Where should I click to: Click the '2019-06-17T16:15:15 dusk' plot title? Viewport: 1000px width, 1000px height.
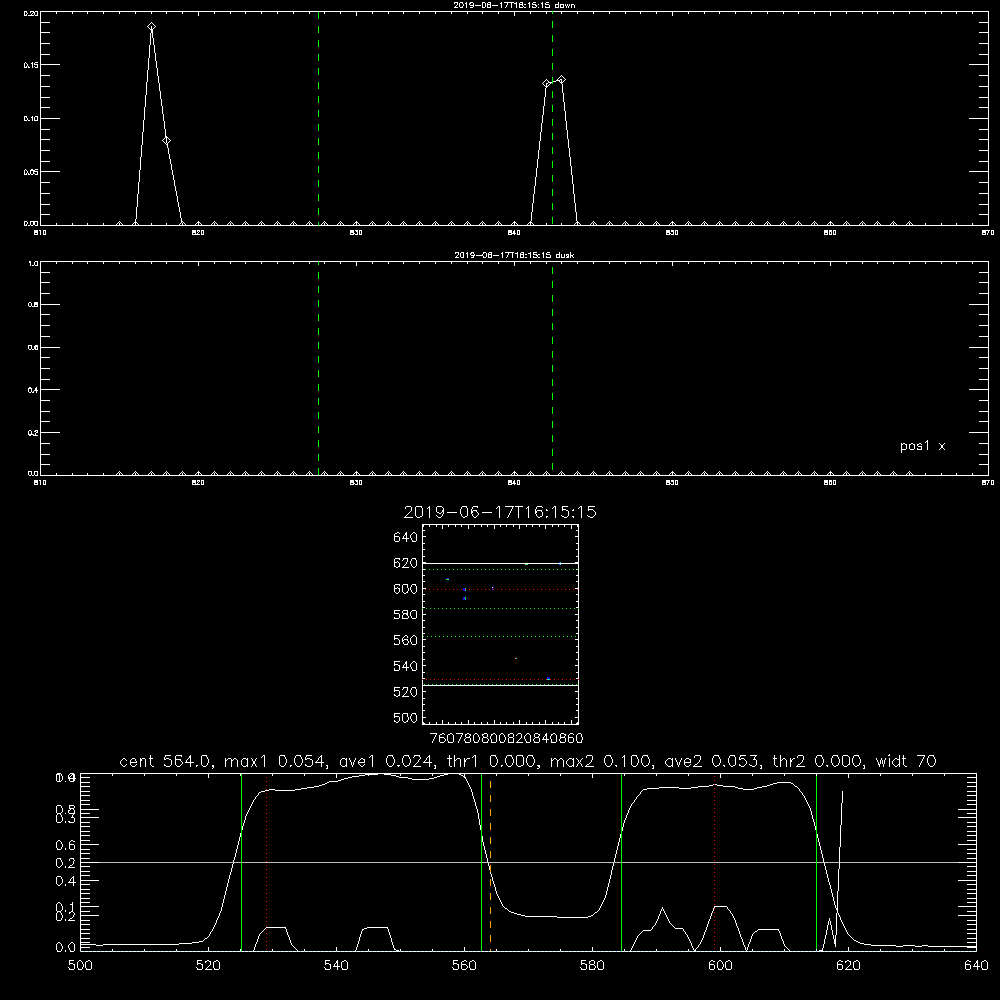(514, 255)
